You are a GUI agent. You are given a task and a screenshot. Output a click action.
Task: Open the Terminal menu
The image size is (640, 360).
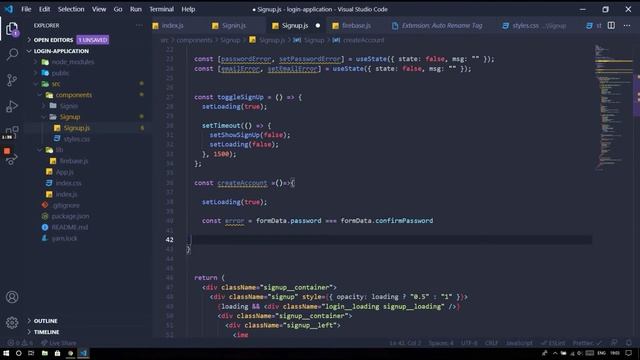point(161,9)
